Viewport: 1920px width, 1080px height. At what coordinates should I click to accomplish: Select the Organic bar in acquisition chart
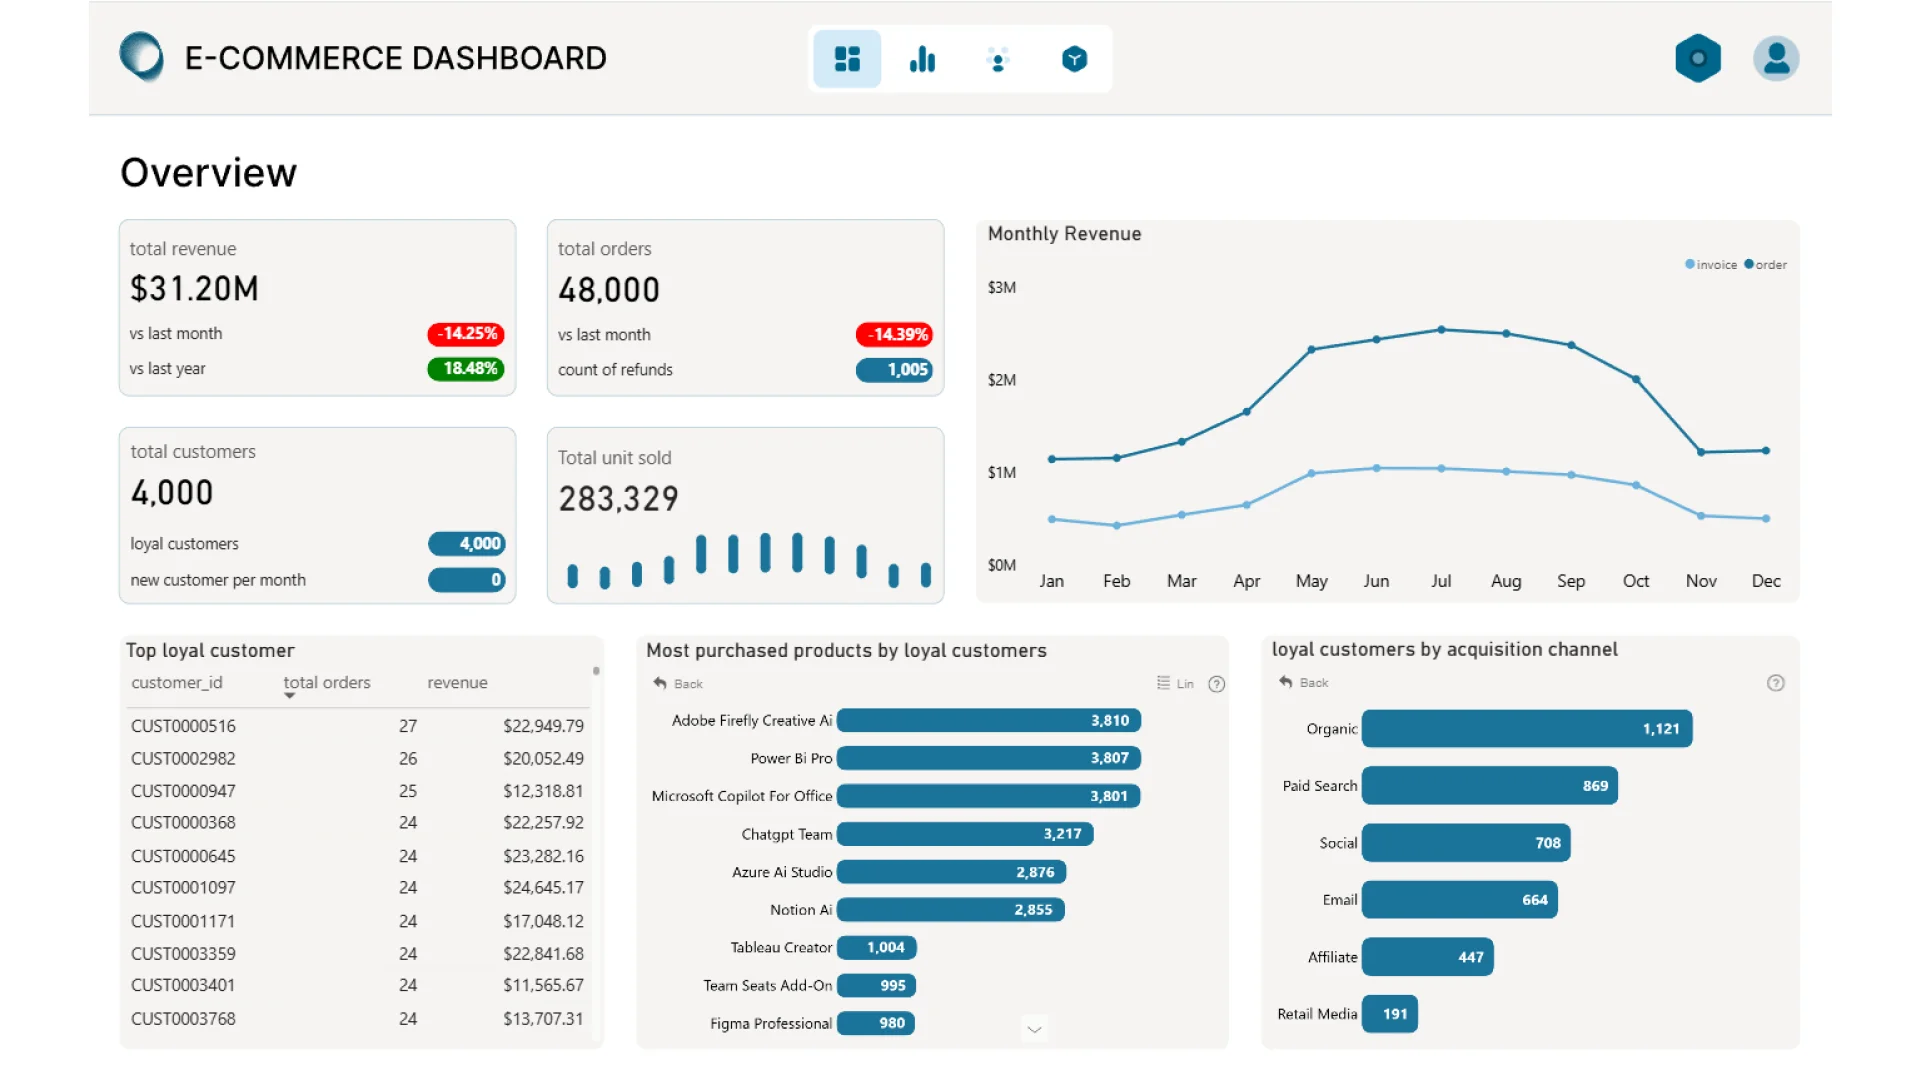[1526, 729]
